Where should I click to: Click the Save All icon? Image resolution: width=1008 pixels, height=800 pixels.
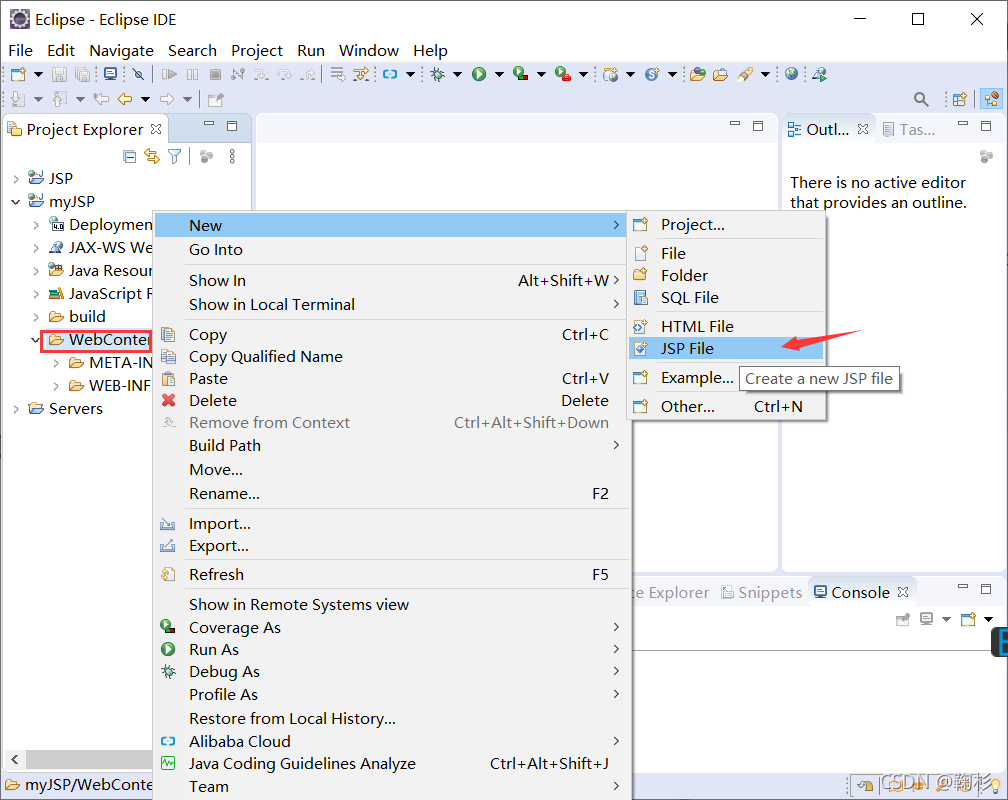point(82,74)
